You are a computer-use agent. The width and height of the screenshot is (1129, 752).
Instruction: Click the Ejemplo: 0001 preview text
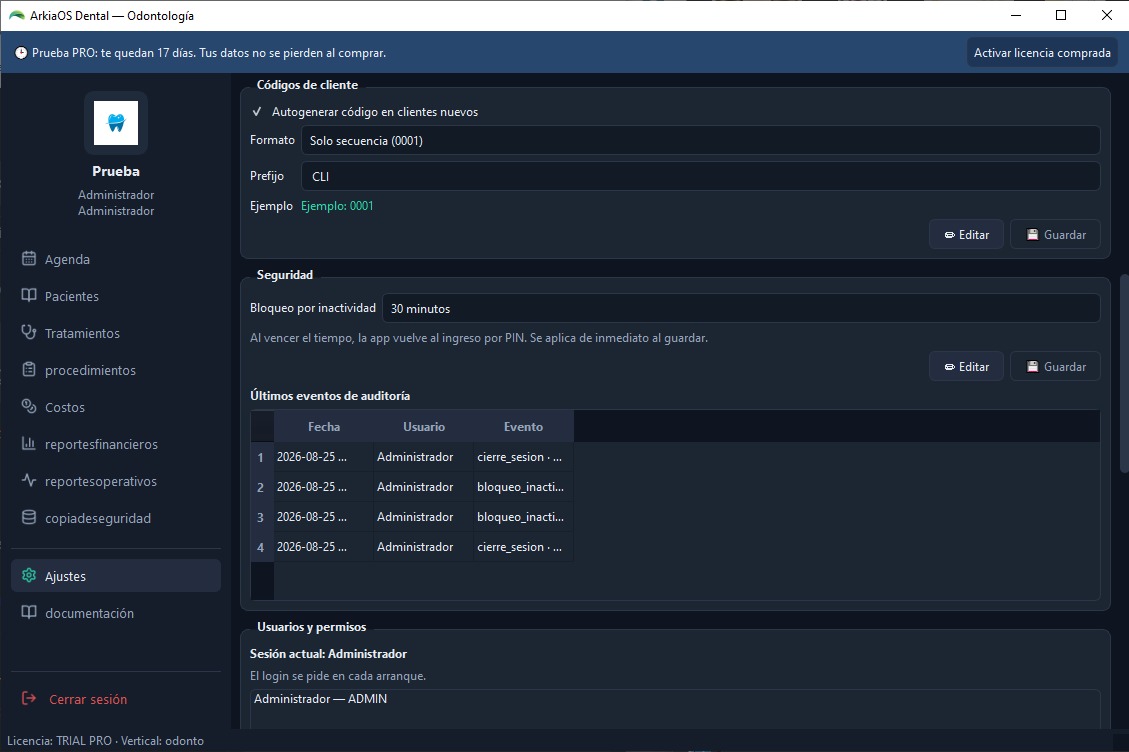pos(337,206)
